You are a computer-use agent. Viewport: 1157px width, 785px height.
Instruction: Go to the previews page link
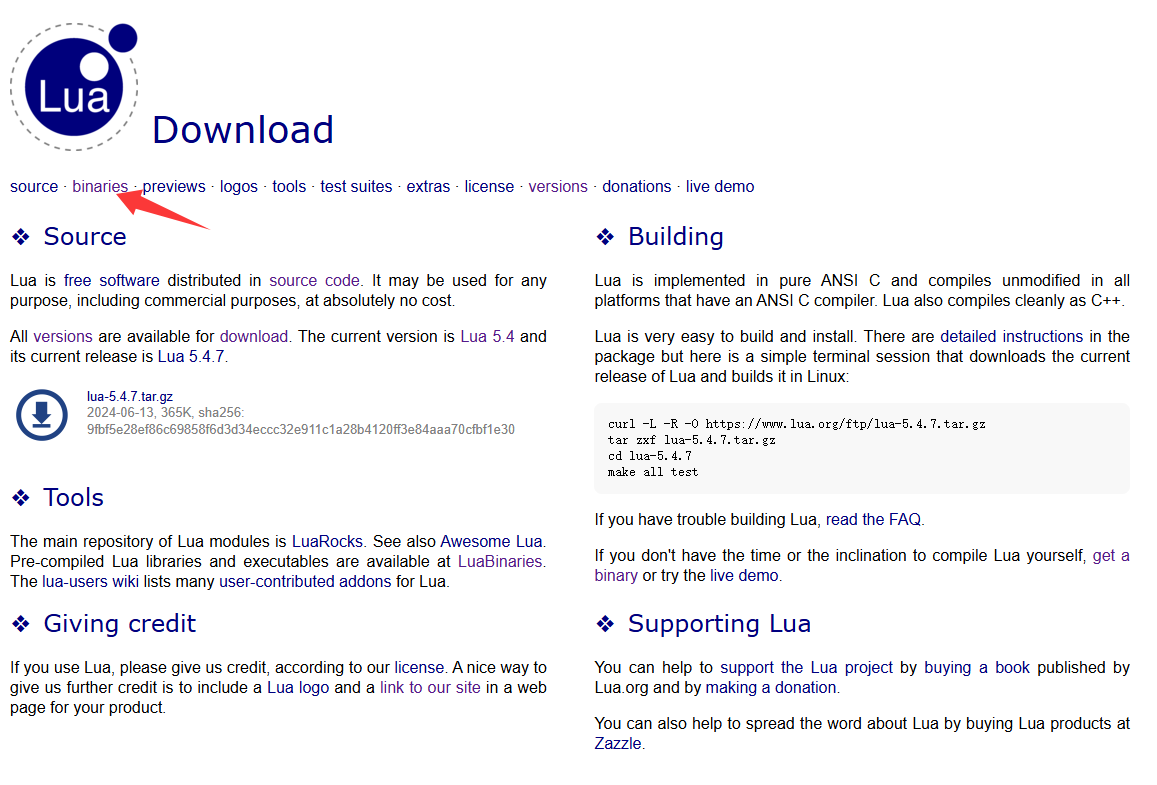pyautogui.click(x=174, y=187)
